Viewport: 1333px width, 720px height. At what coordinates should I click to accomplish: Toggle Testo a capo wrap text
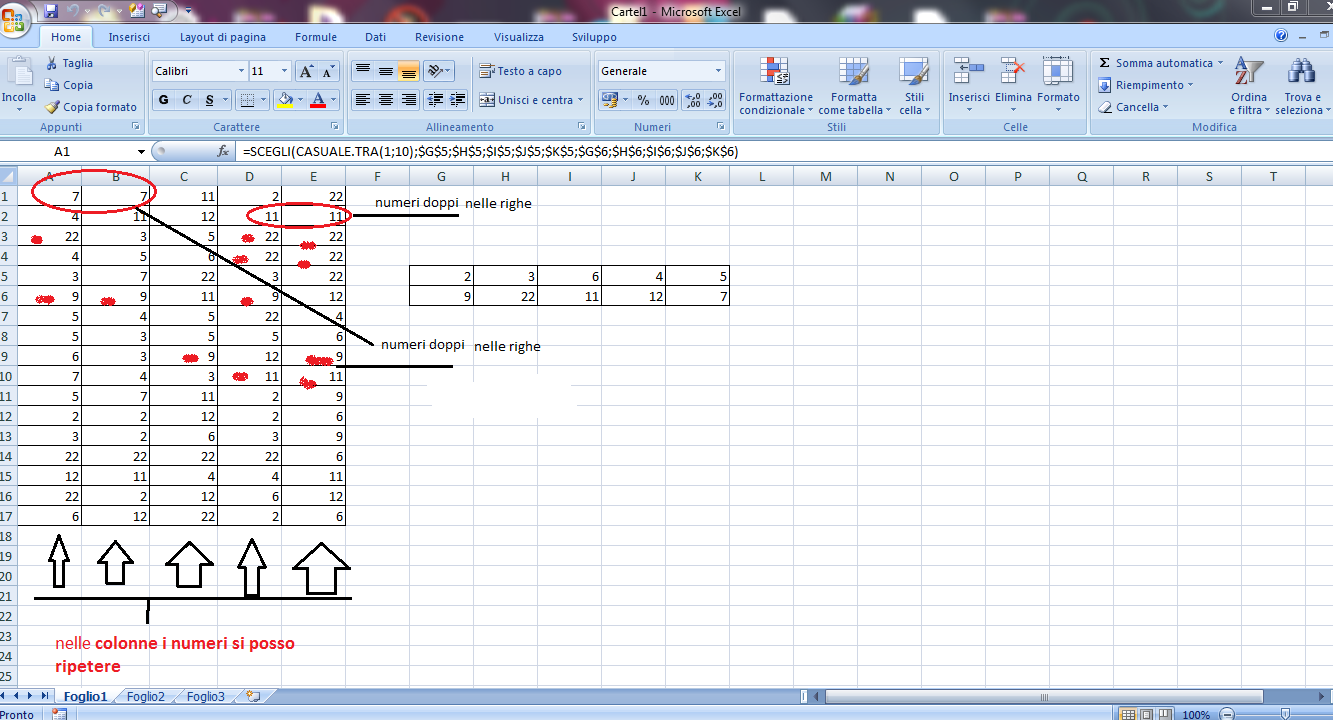pos(520,71)
